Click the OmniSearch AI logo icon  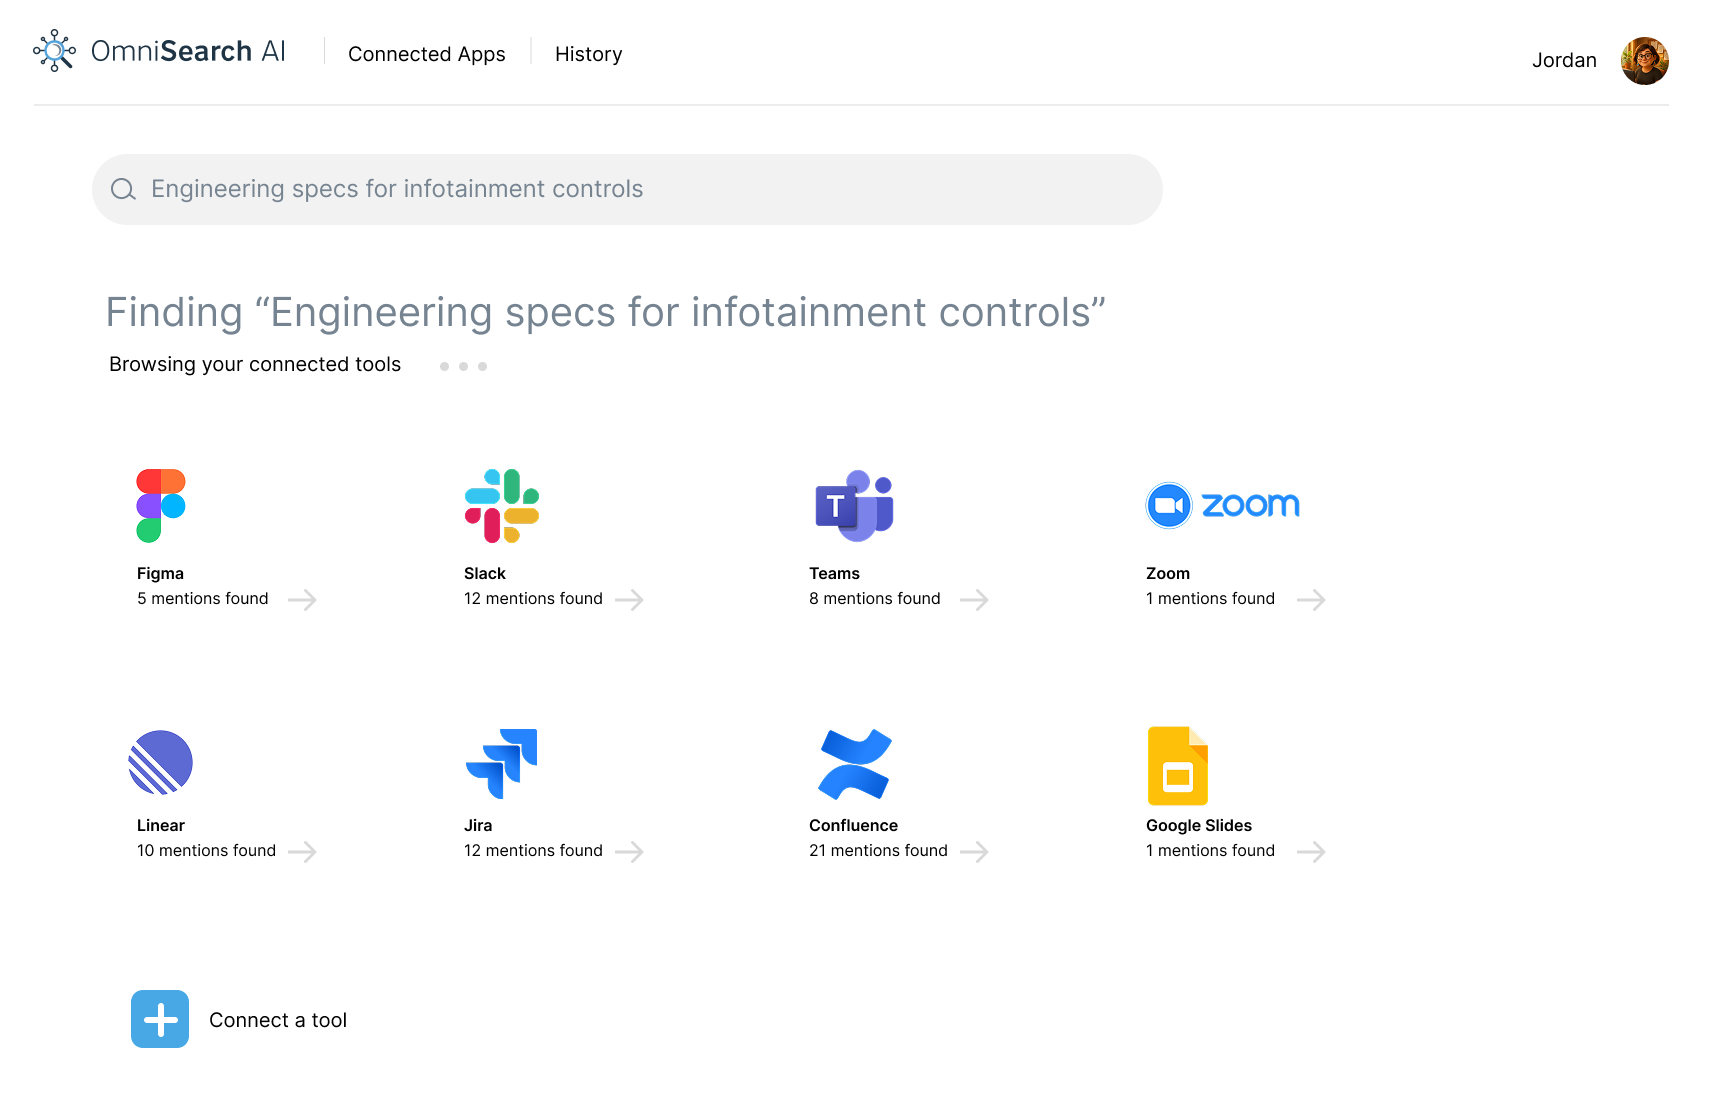point(54,50)
